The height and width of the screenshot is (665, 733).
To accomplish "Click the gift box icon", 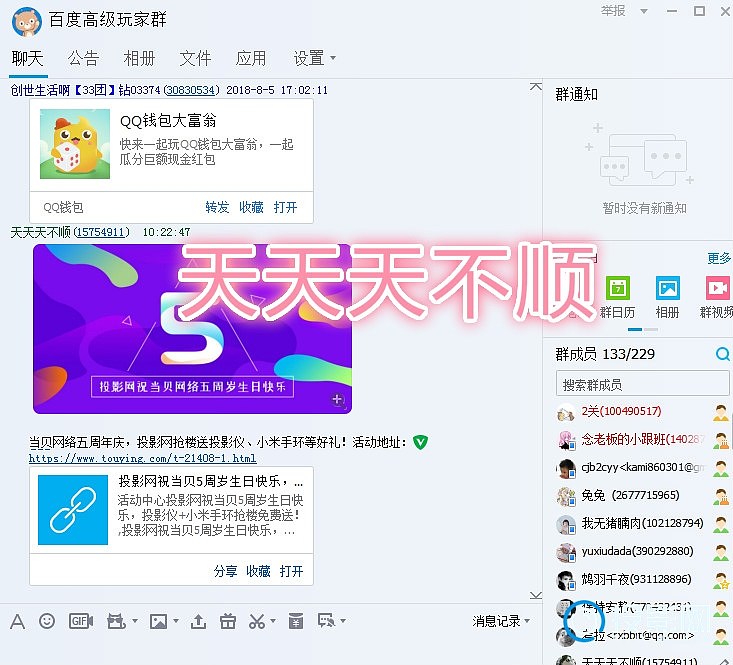I will [x=228, y=622].
